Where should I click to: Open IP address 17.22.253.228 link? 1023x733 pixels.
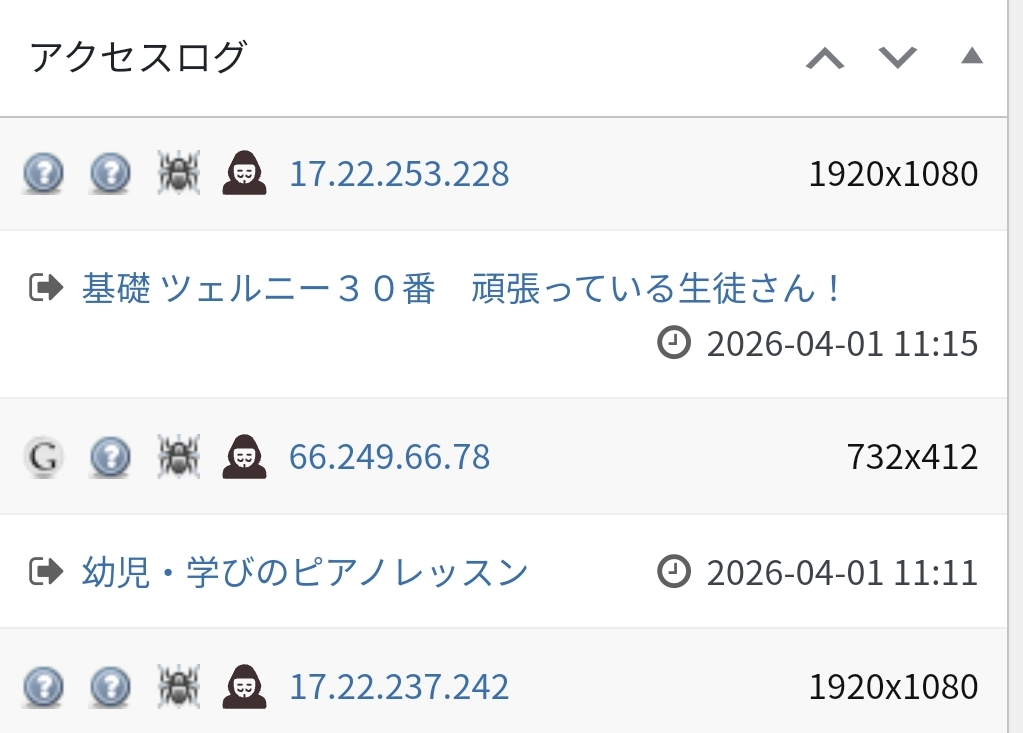(x=399, y=174)
